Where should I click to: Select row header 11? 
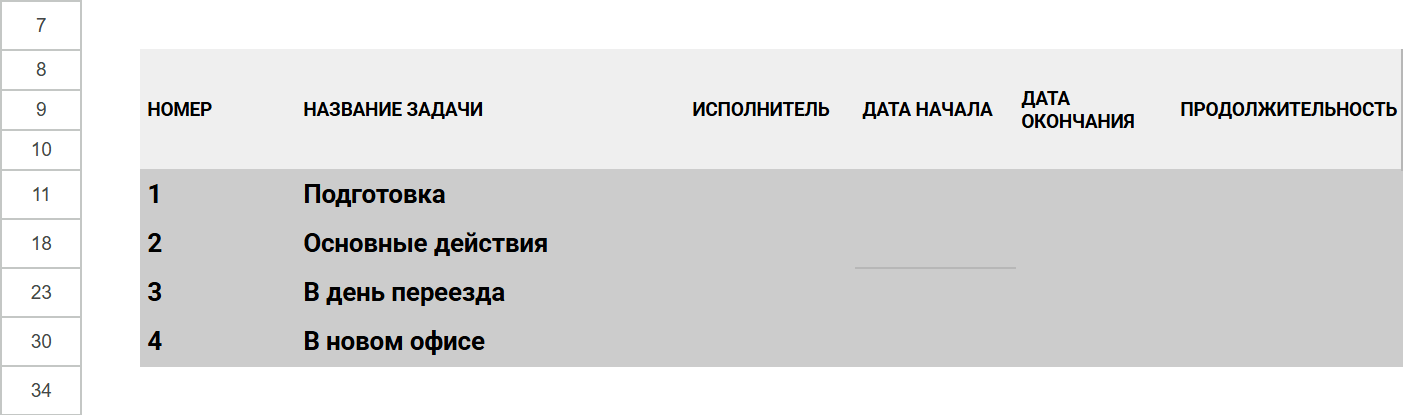40,195
